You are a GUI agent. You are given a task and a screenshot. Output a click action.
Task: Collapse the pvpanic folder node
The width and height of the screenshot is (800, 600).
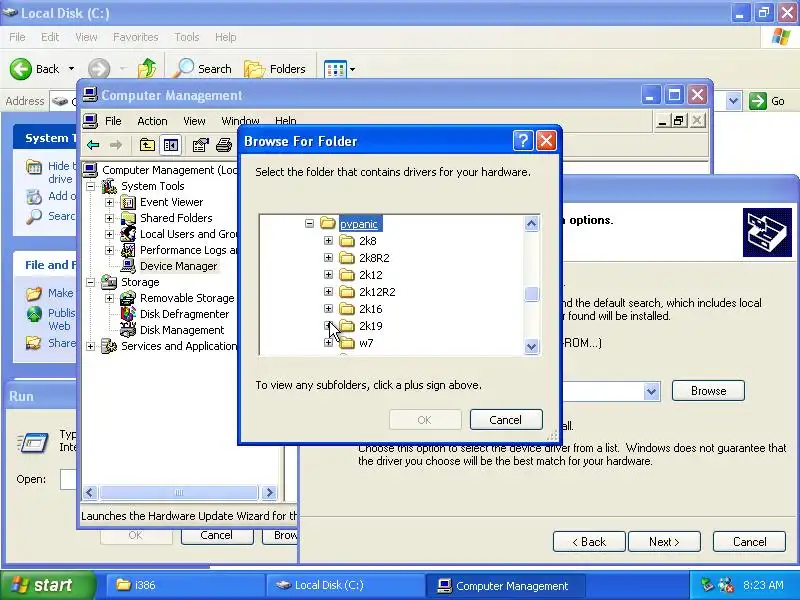(x=309, y=223)
